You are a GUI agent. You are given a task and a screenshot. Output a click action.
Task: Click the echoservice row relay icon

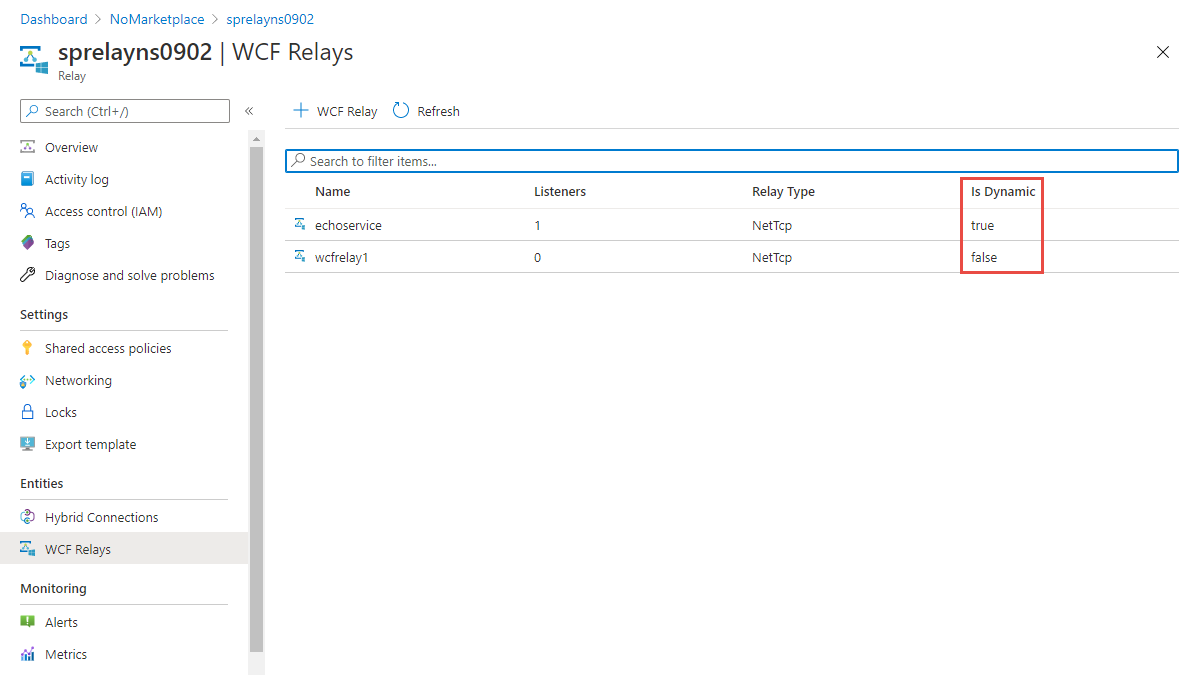tap(300, 224)
